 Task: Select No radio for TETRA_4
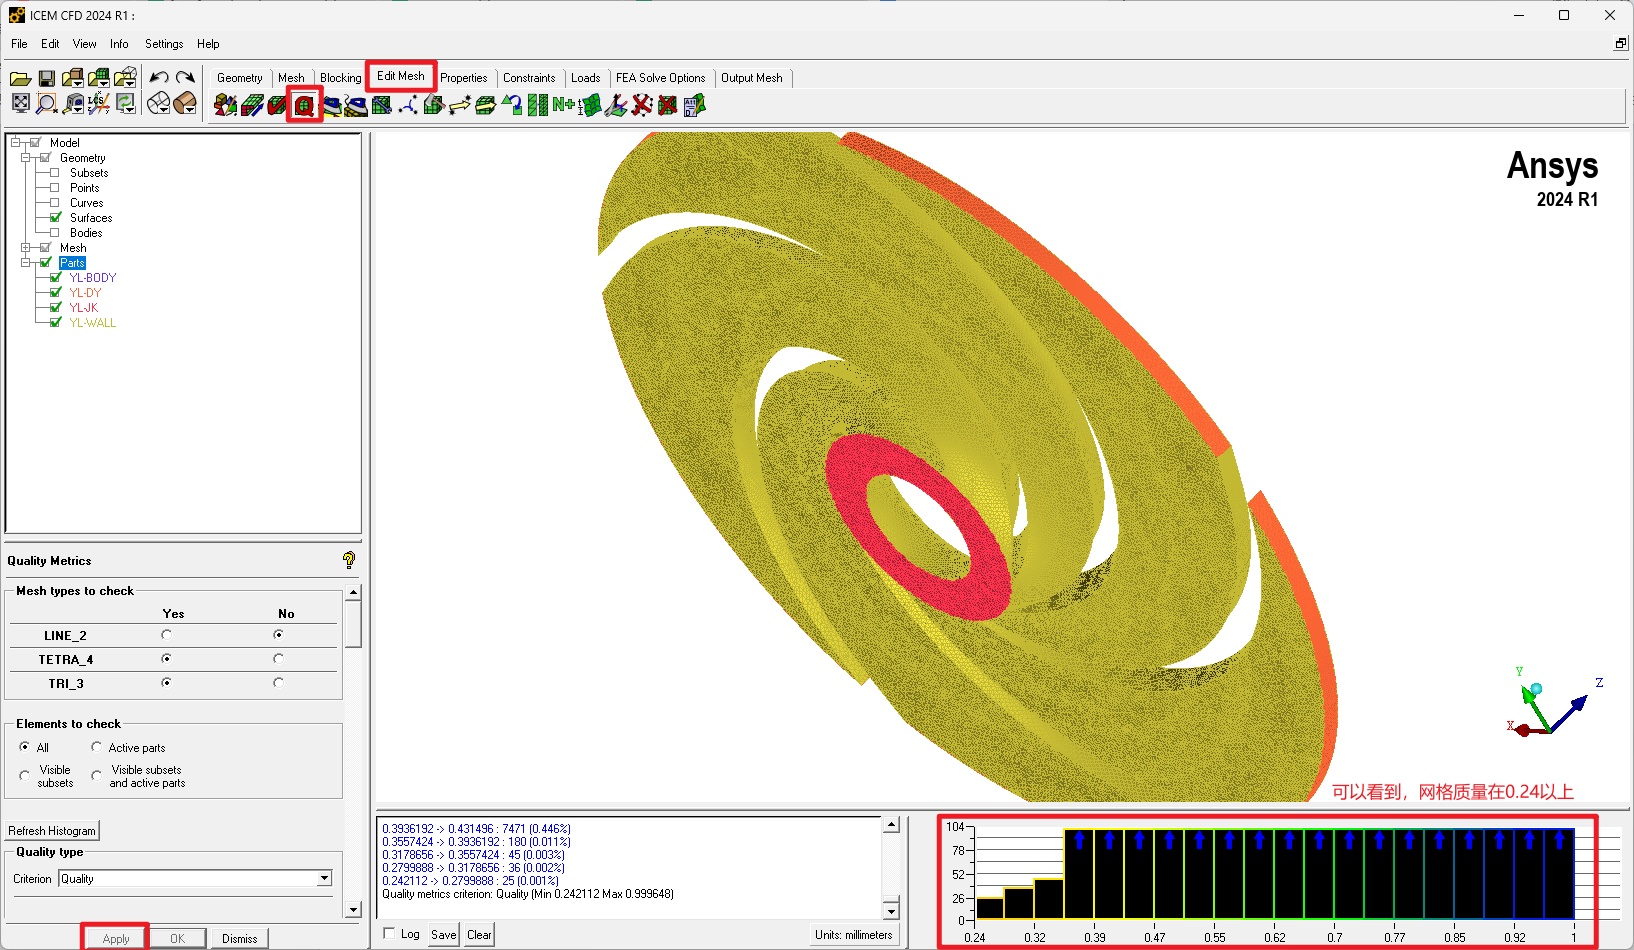tap(278, 658)
